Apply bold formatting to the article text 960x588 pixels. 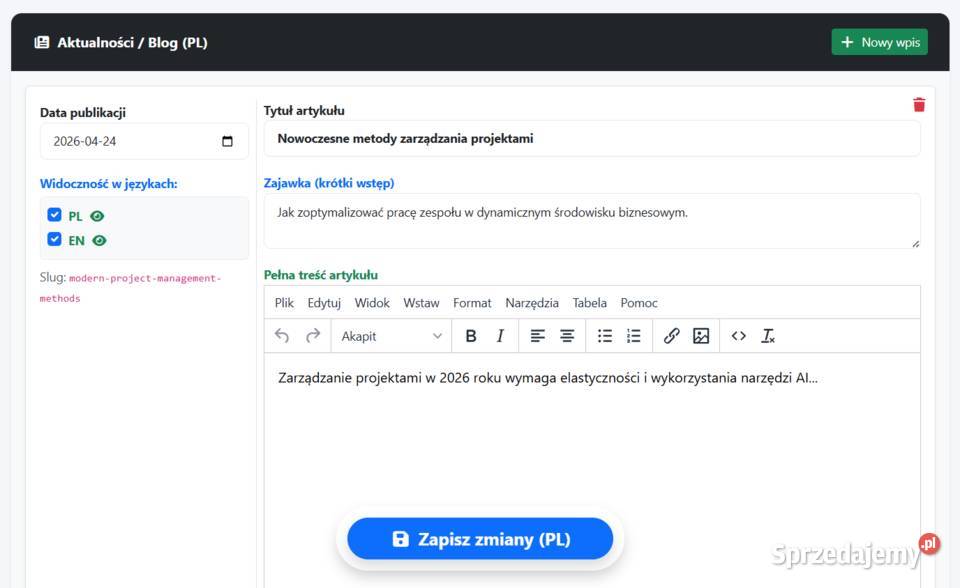tap(471, 336)
